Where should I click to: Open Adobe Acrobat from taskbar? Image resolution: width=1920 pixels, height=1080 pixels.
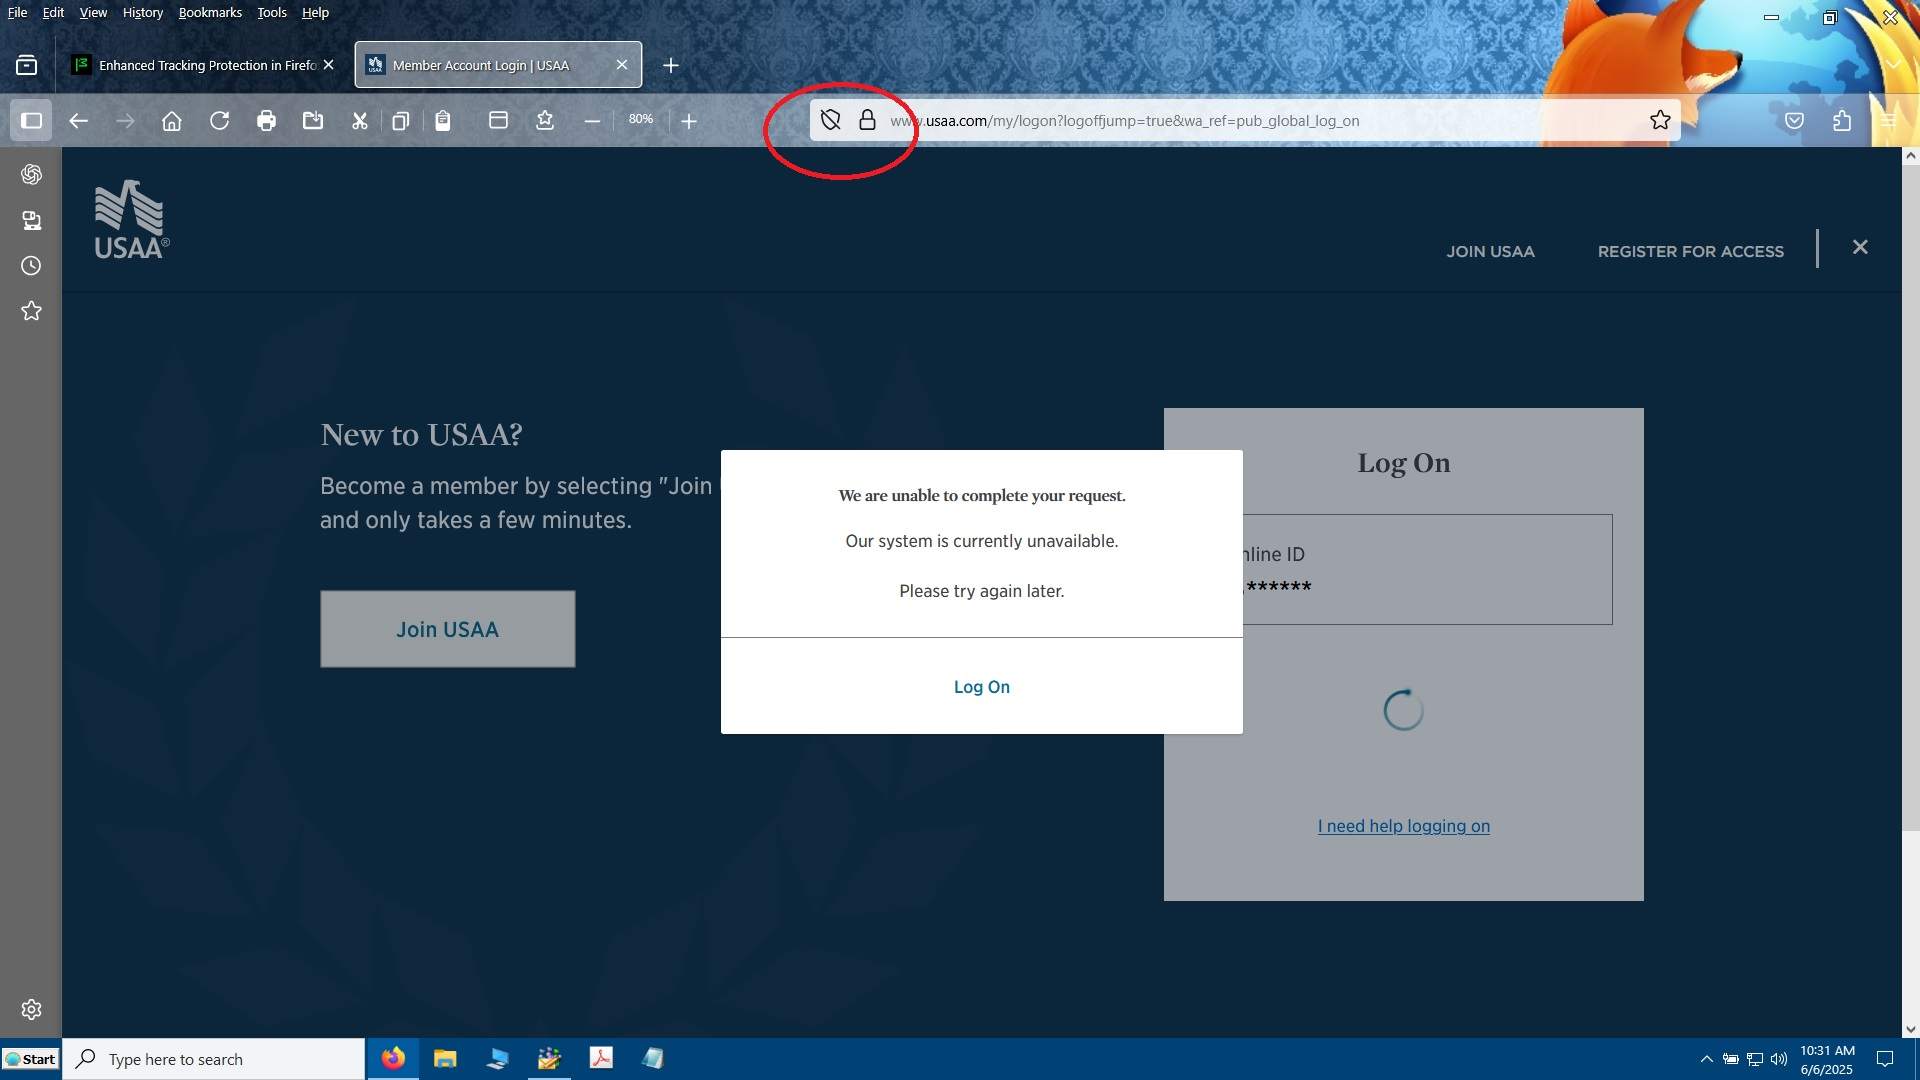coord(601,1058)
